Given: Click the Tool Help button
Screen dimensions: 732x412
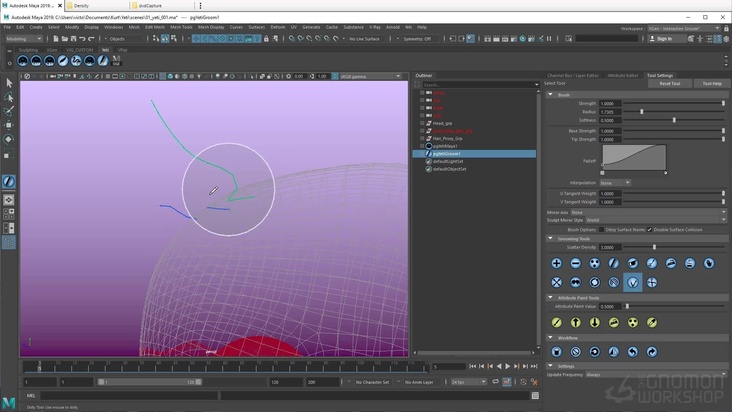Looking at the screenshot, I should [711, 84].
